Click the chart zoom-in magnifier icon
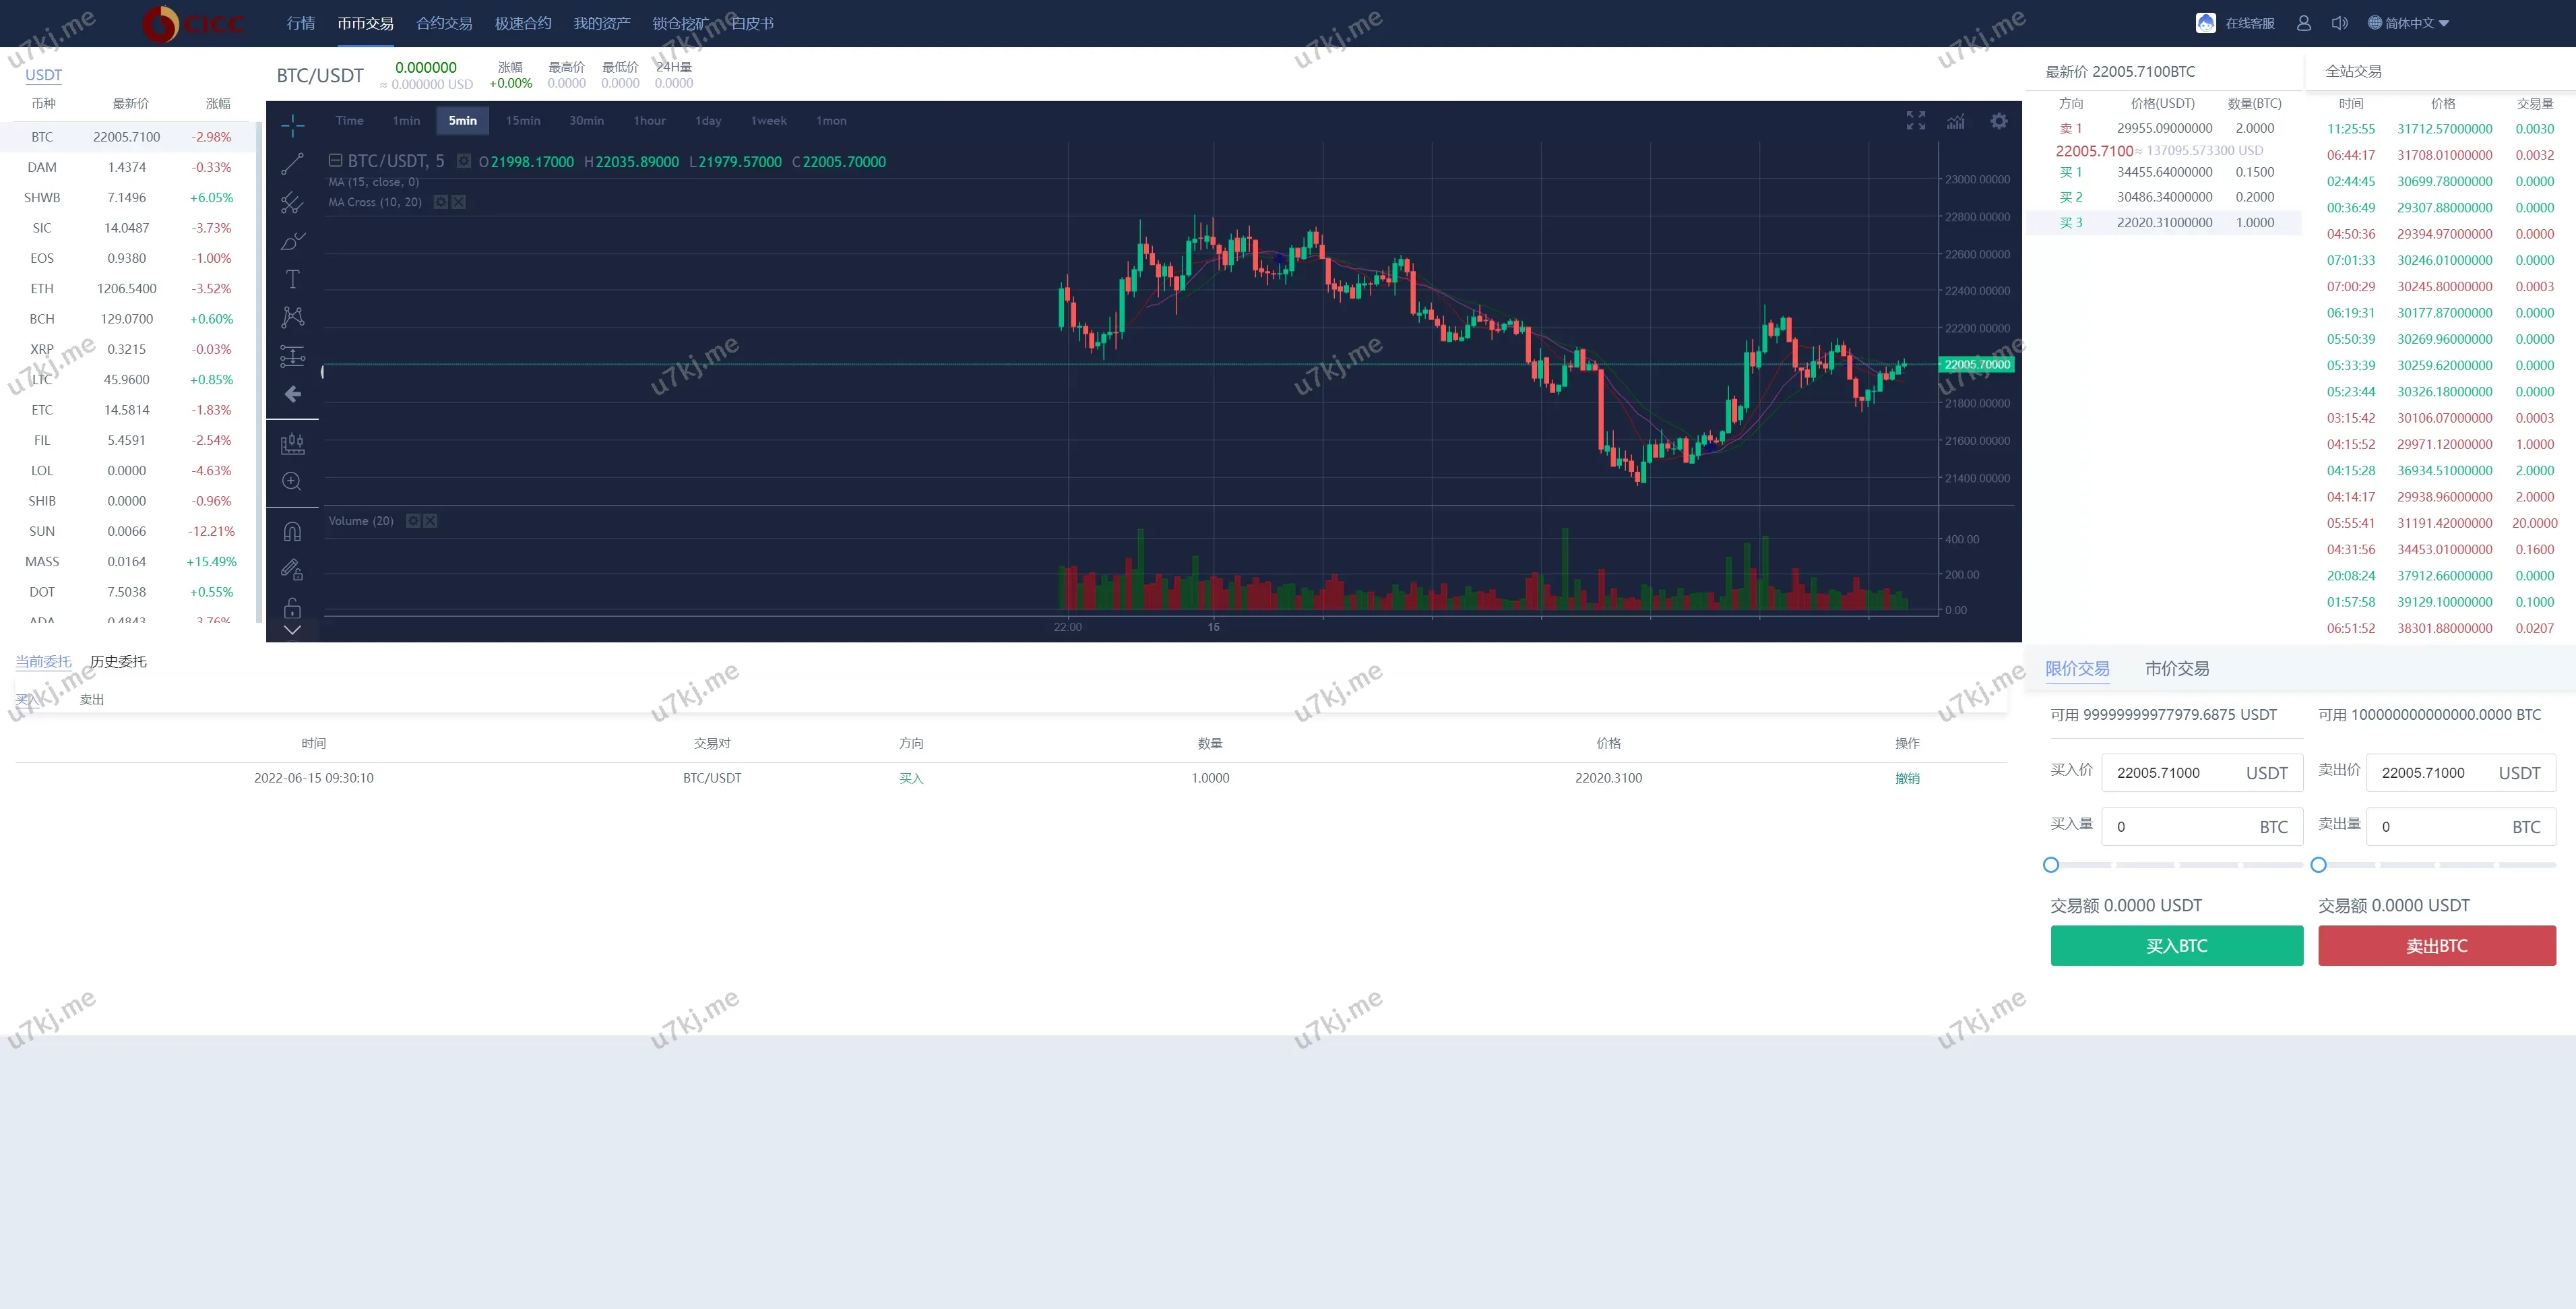 tap(292, 481)
